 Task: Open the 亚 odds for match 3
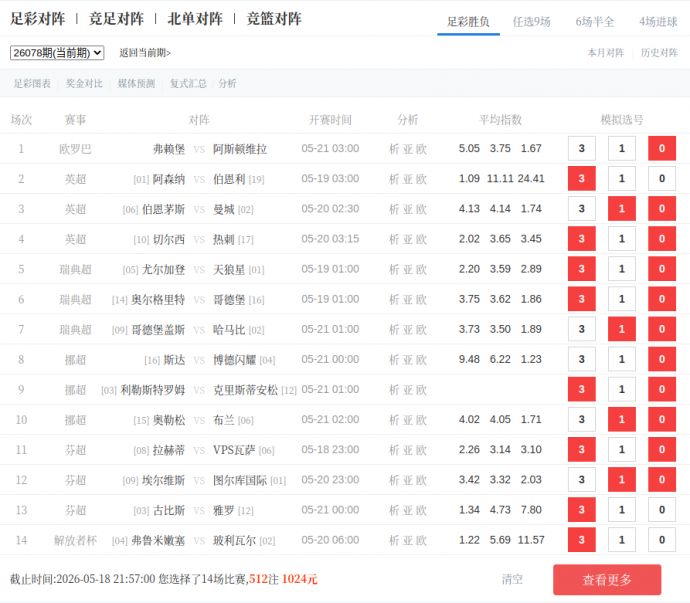[408, 209]
